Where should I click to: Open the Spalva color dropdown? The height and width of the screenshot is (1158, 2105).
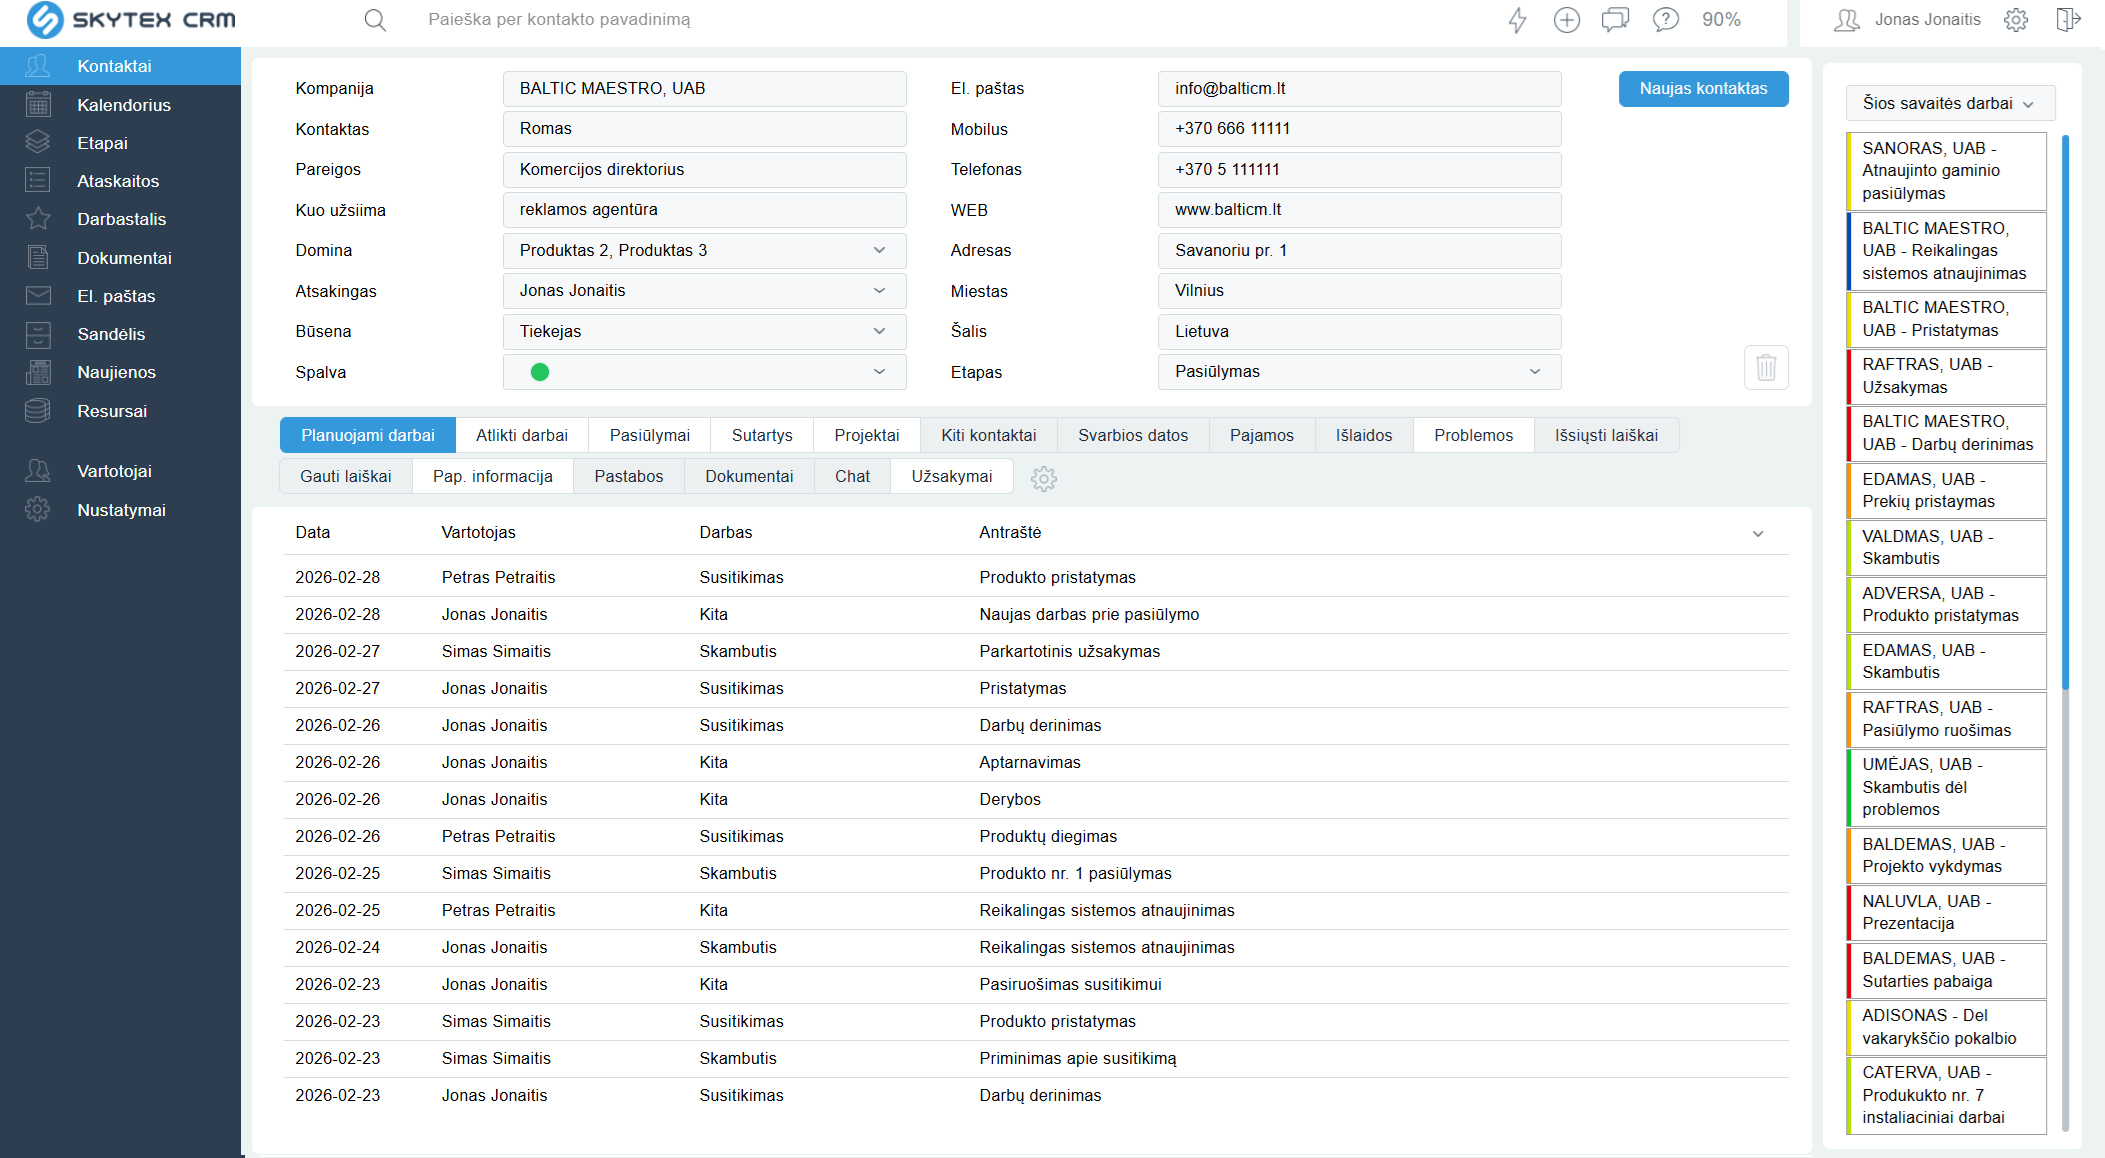[x=704, y=372]
